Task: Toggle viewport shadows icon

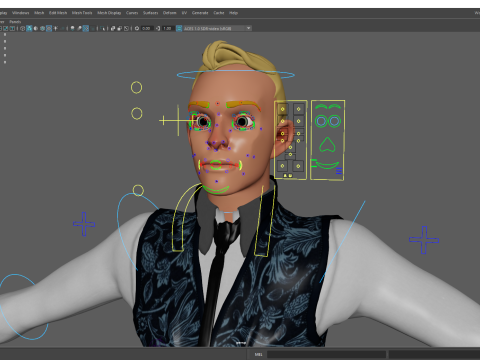Action: click(62, 28)
